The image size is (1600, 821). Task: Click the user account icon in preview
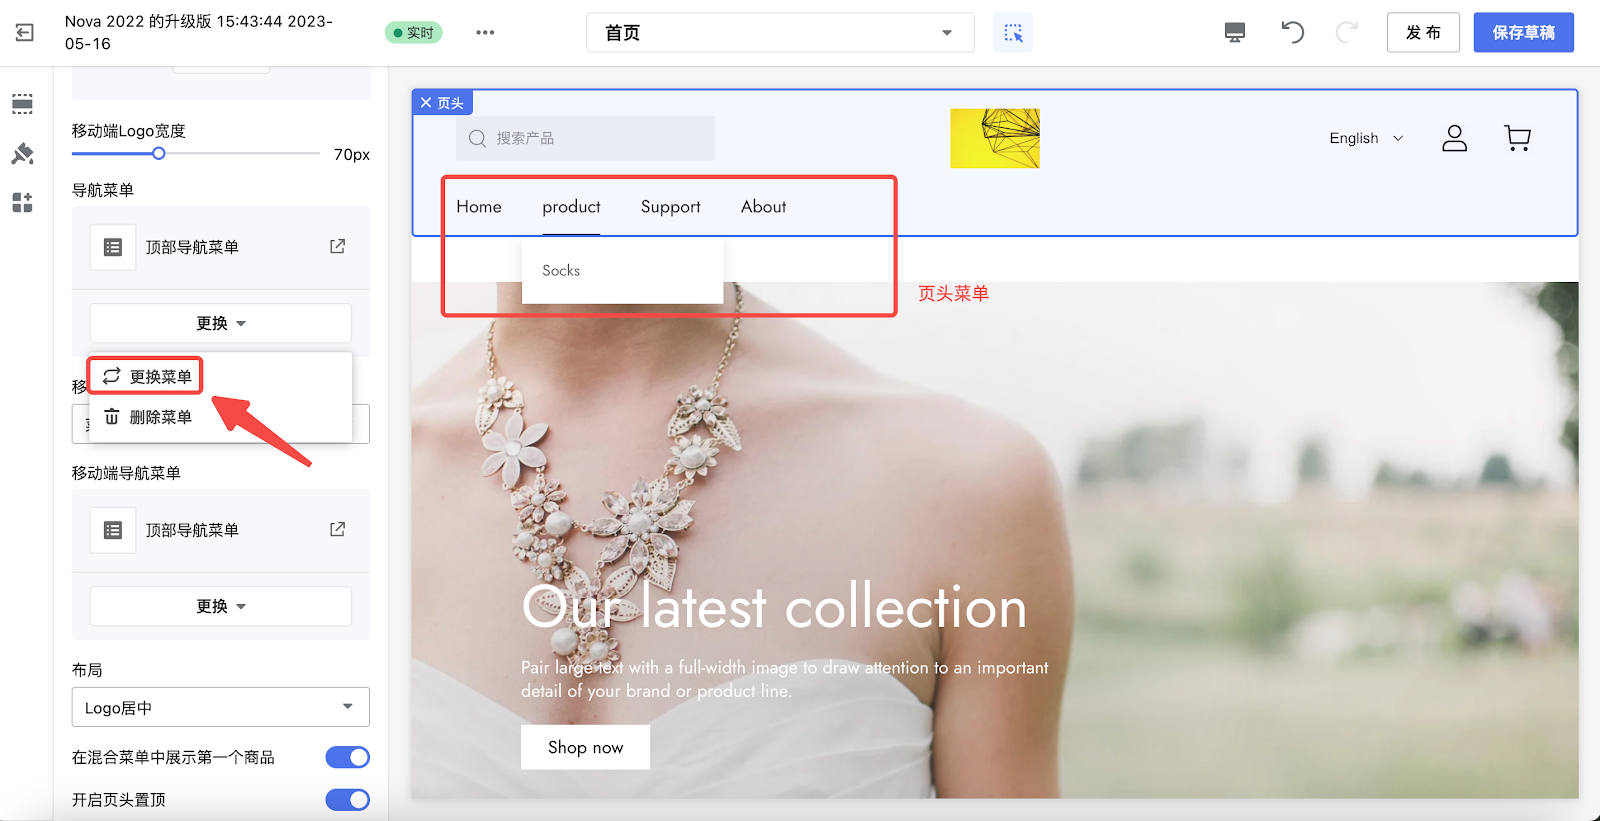pos(1454,138)
